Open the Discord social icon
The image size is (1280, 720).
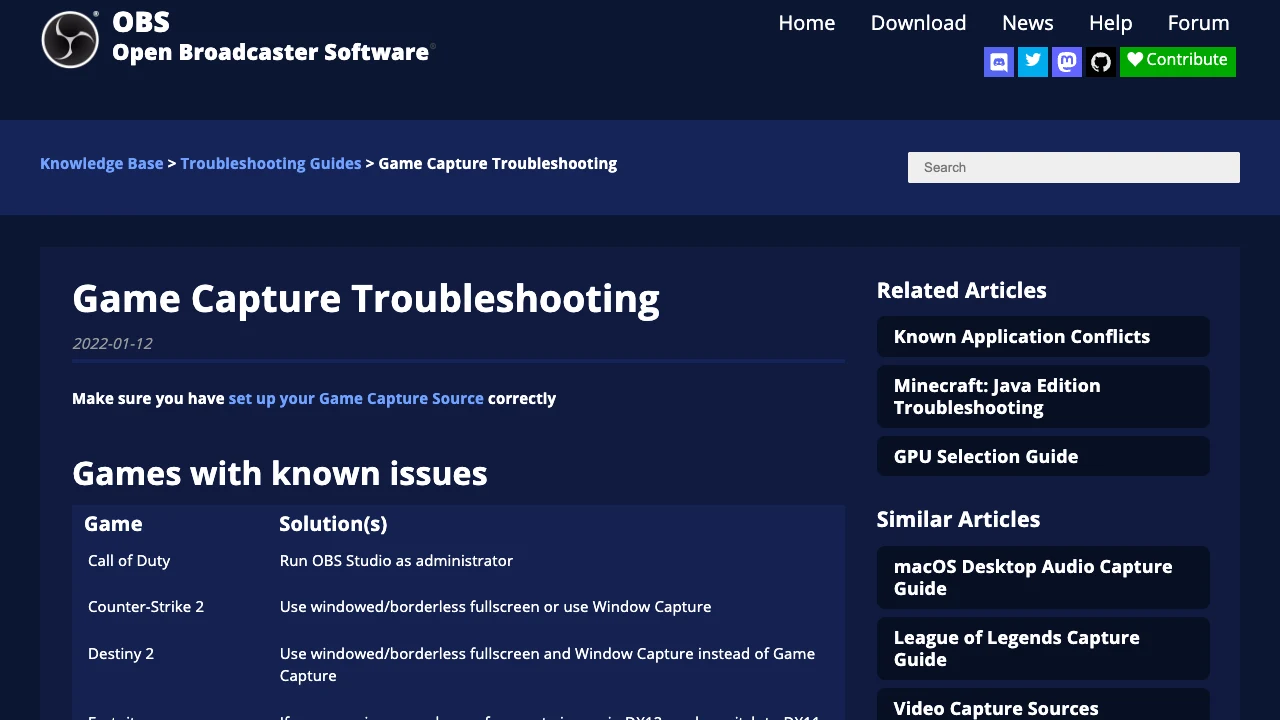point(999,62)
